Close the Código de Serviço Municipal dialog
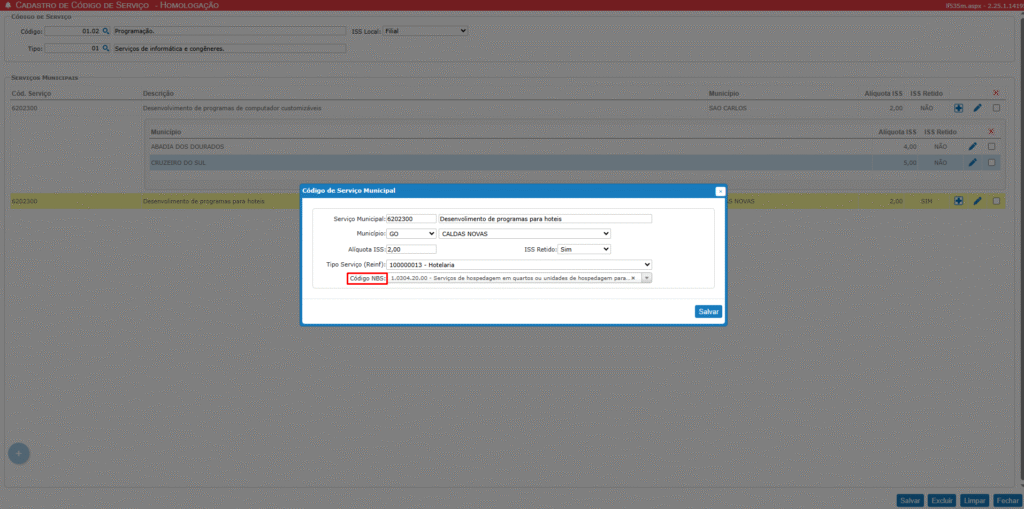Viewport: 1024px width, 509px height. [720, 190]
